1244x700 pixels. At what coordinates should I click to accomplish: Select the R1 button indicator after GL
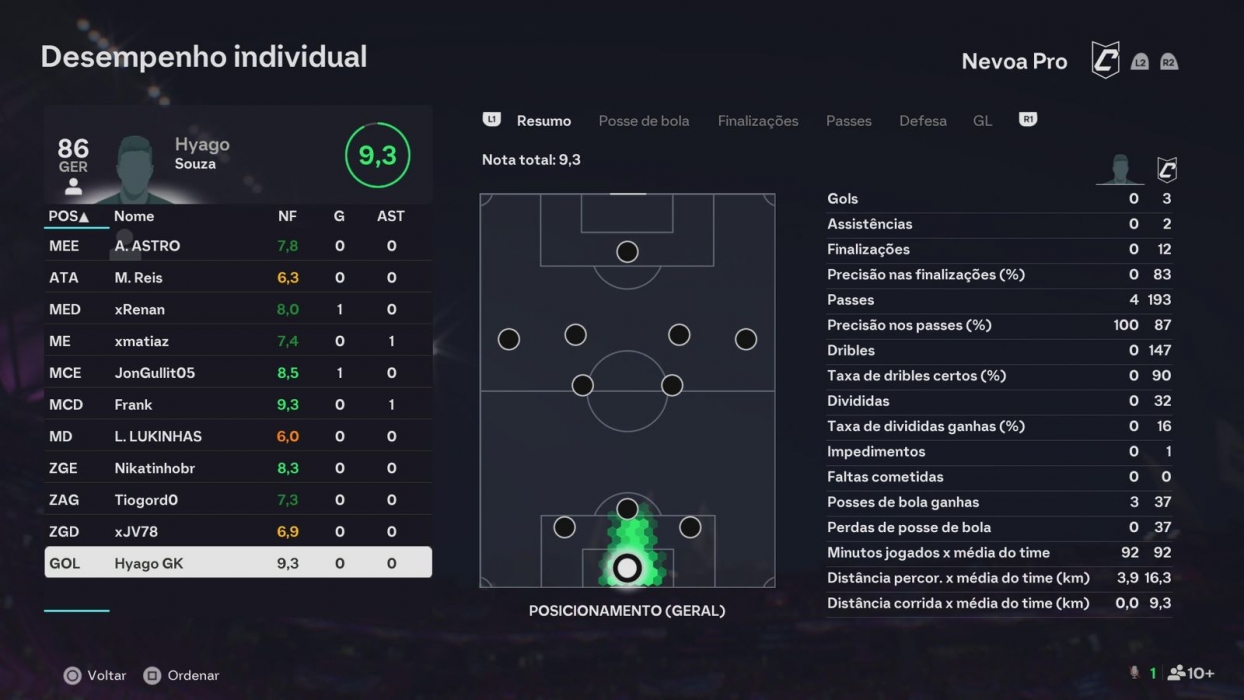pyautogui.click(x=1027, y=119)
